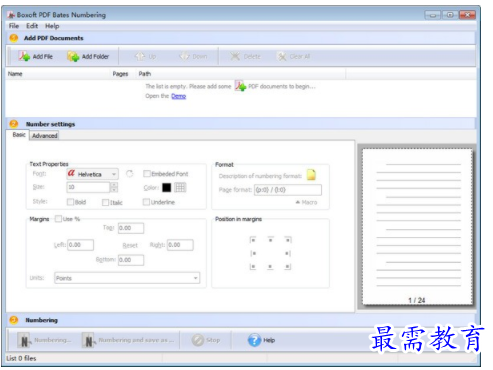The image size is (493, 370).
Task: Open the Help menu
Action: pyautogui.click(x=52, y=26)
